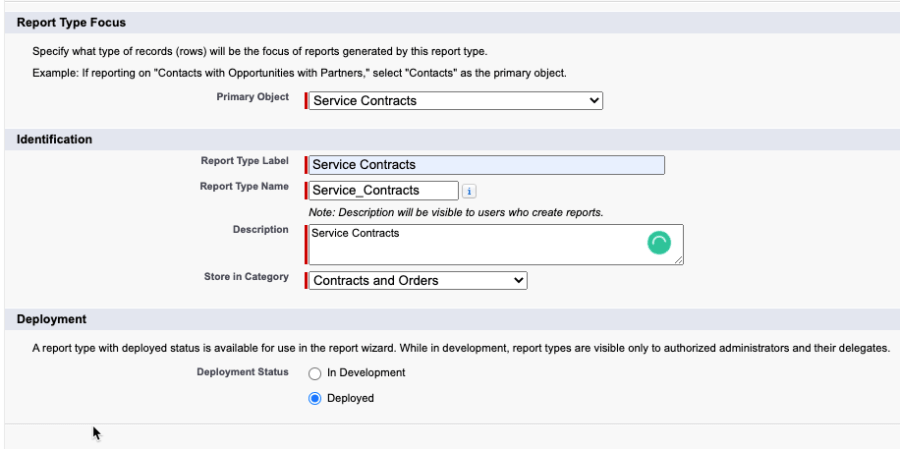Select the In Development radio button
The image size is (900, 449).
(315, 373)
